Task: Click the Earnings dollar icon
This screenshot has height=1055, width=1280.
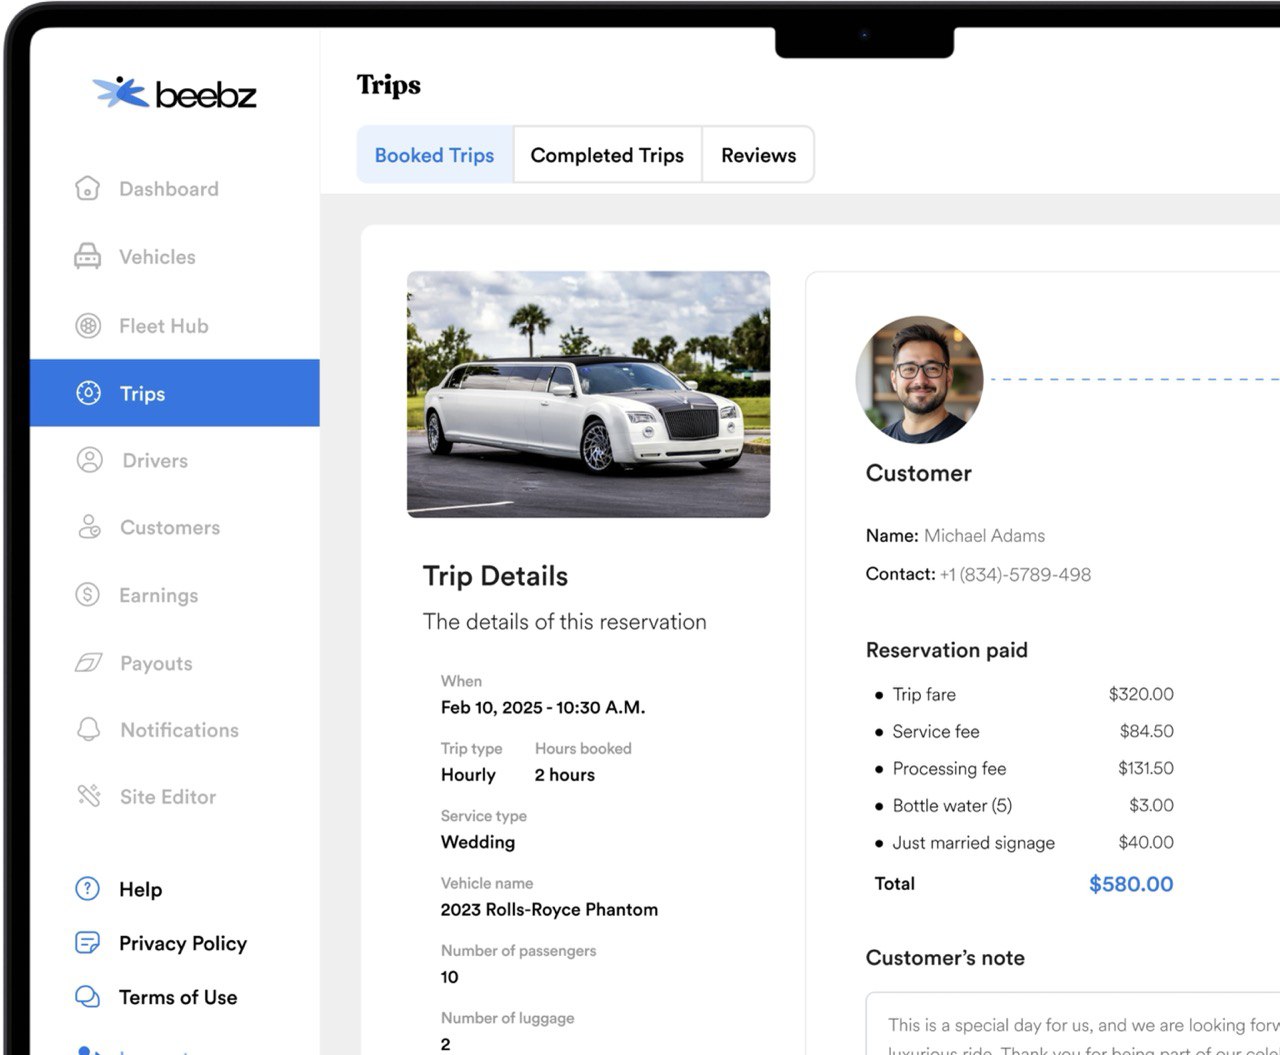Action: pyautogui.click(x=88, y=595)
